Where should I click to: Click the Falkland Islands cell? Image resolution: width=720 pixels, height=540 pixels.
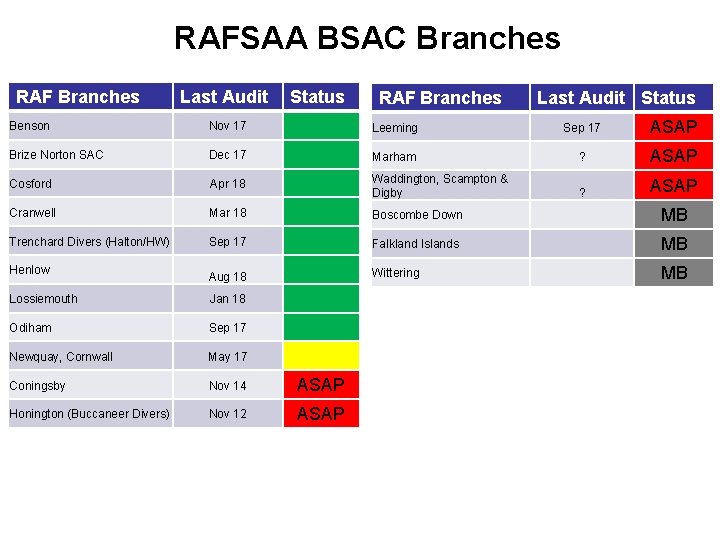pos(450,243)
